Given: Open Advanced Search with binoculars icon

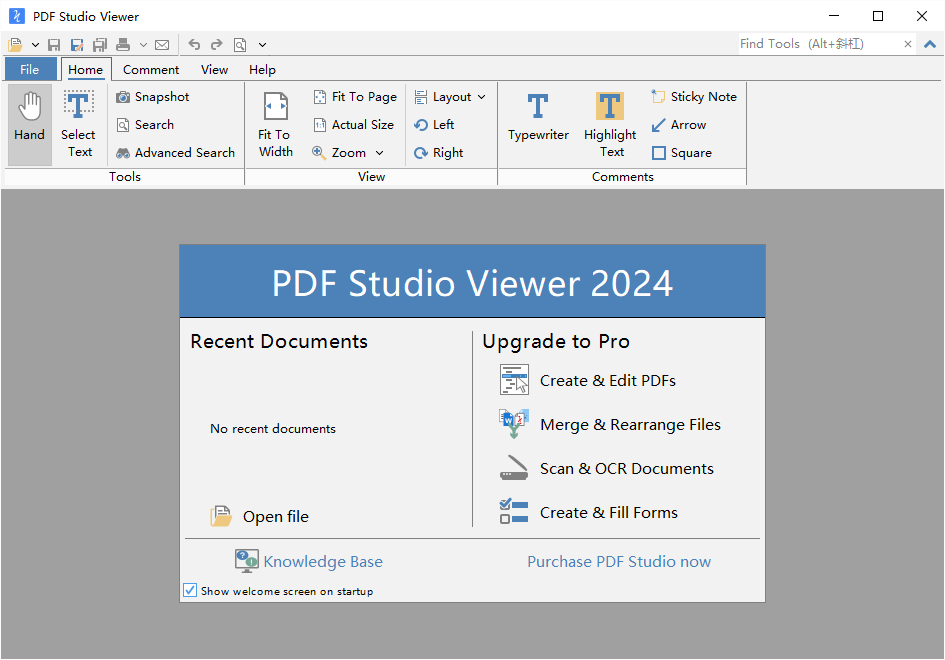Looking at the screenshot, I should [175, 152].
